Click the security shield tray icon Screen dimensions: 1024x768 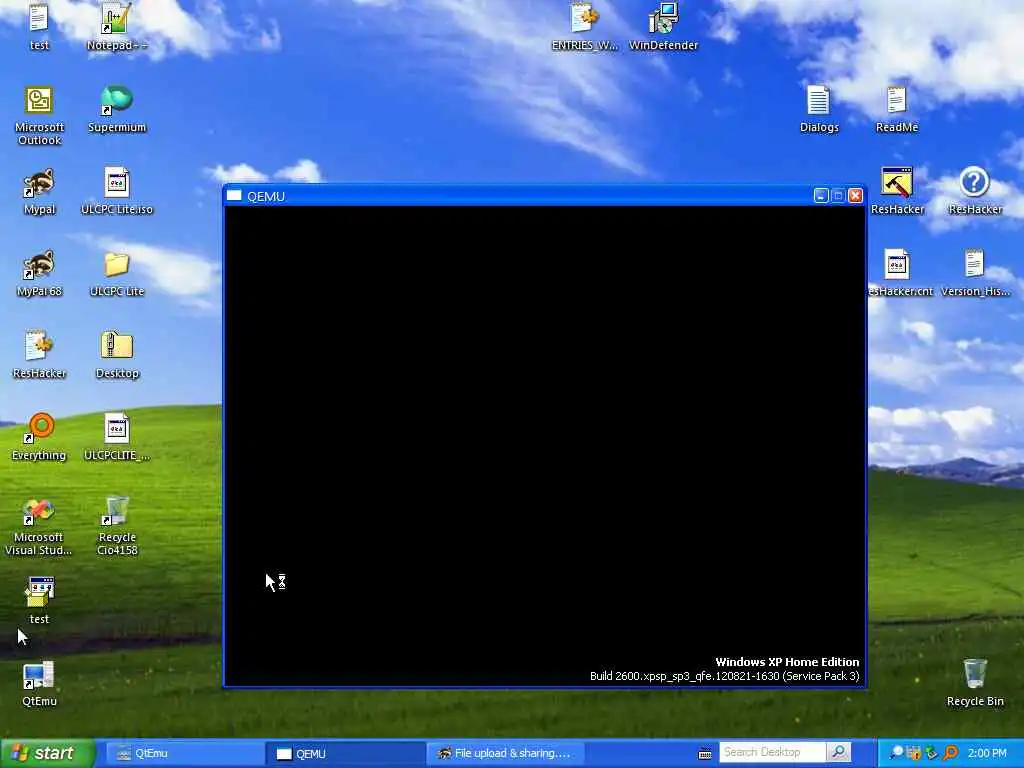[x=914, y=753]
